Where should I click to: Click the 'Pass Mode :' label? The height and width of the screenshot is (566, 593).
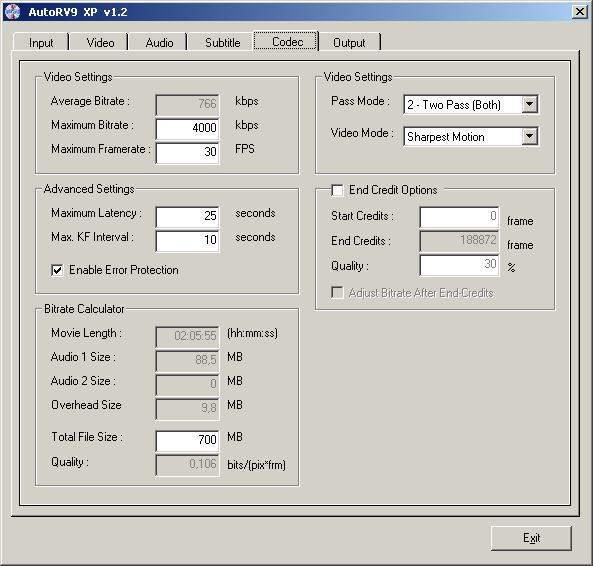(360, 101)
